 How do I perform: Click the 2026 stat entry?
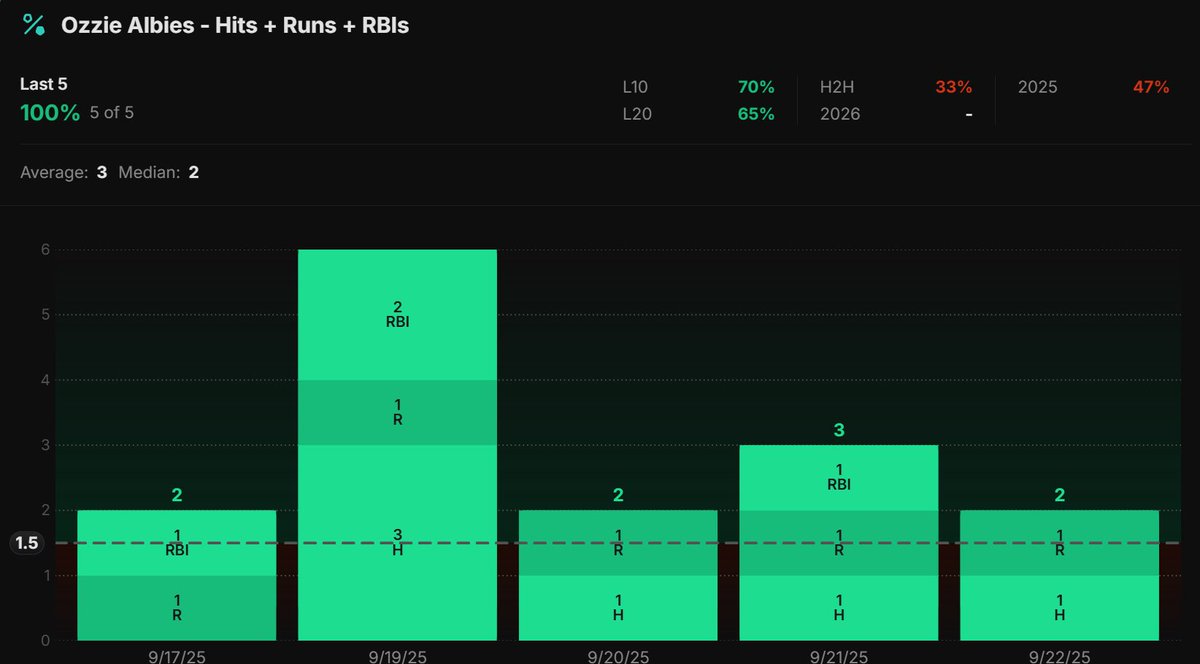point(840,114)
